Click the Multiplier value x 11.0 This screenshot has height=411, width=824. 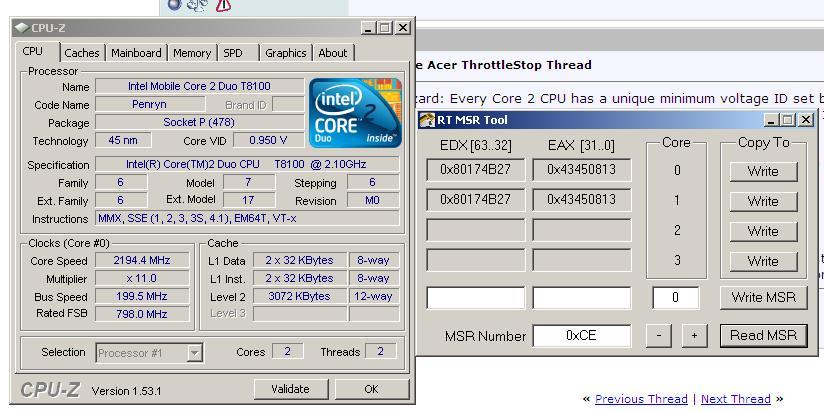[x=142, y=278]
